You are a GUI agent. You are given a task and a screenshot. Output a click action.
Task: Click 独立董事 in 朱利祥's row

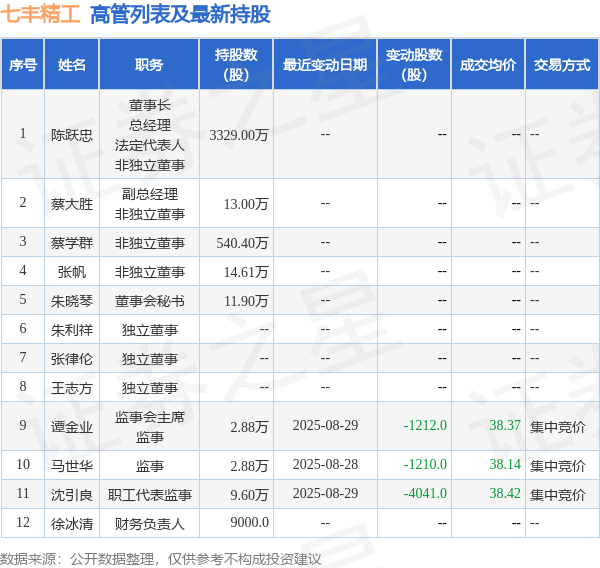pos(150,330)
